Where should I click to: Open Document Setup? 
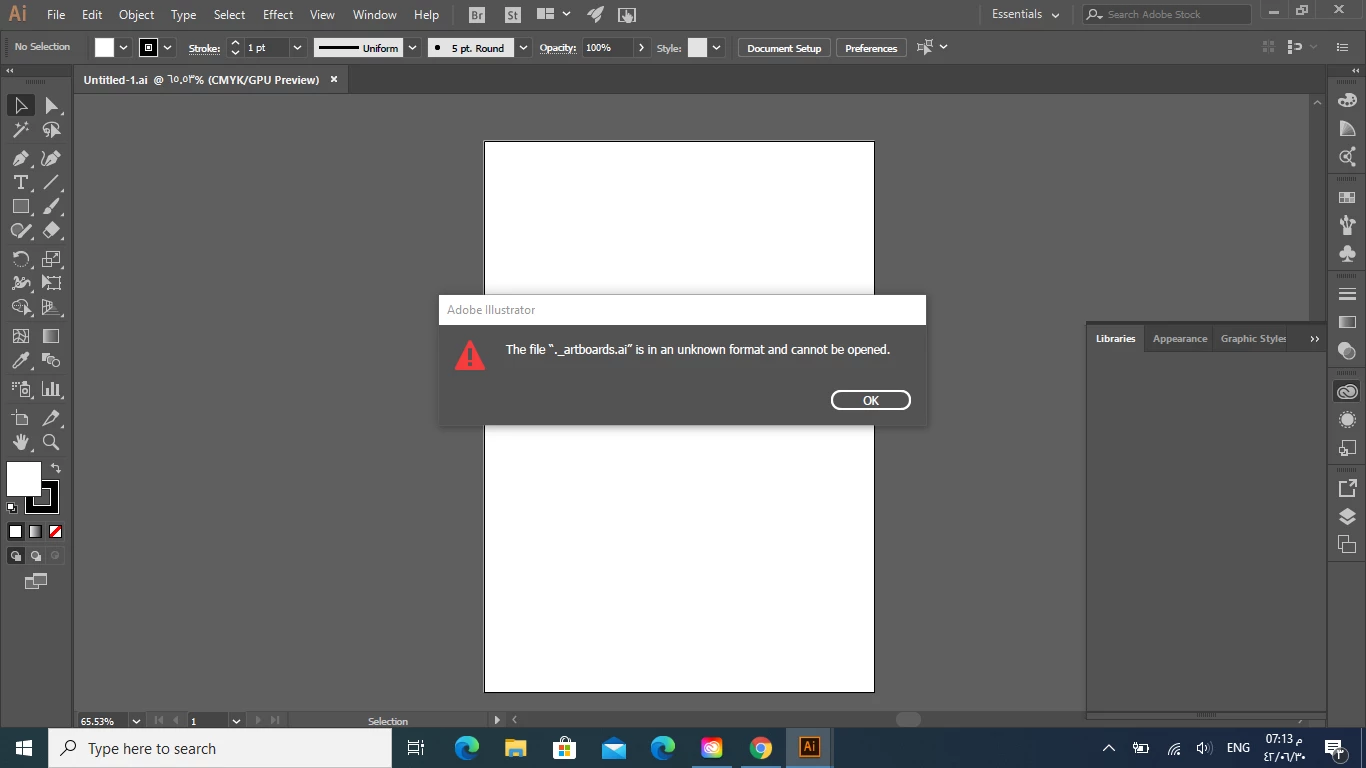[x=784, y=48]
